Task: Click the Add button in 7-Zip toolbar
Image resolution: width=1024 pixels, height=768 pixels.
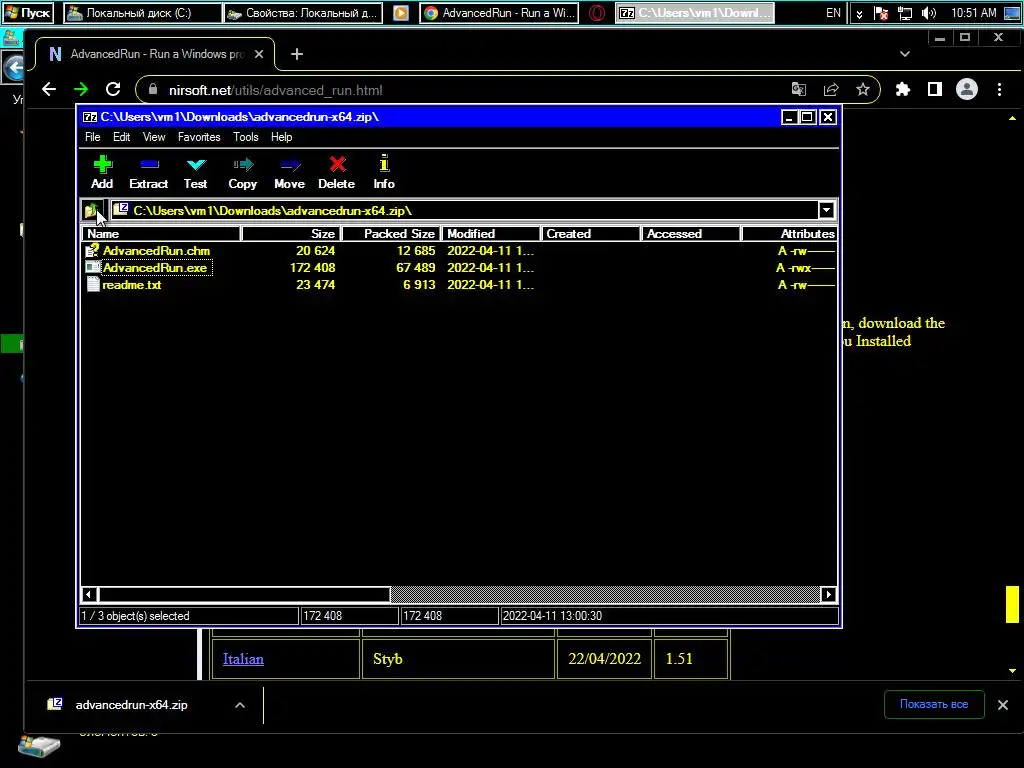Action: tap(102, 173)
